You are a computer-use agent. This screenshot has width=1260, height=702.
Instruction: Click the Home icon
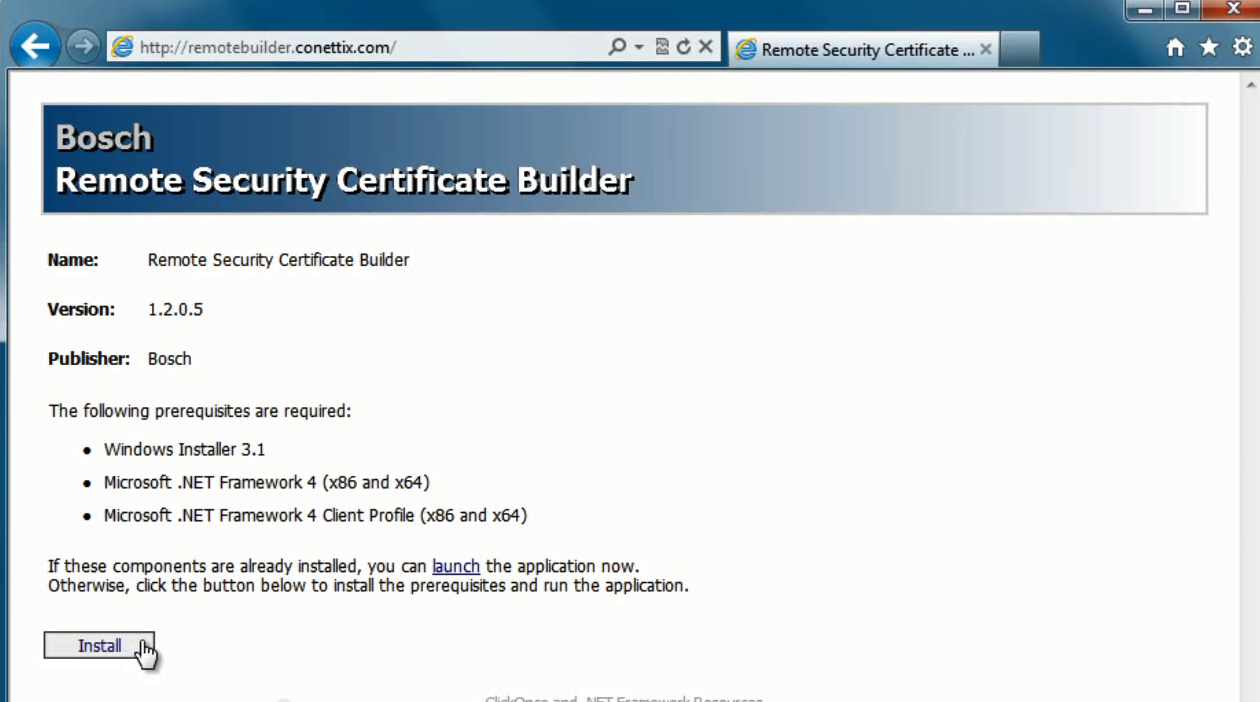tap(1176, 47)
